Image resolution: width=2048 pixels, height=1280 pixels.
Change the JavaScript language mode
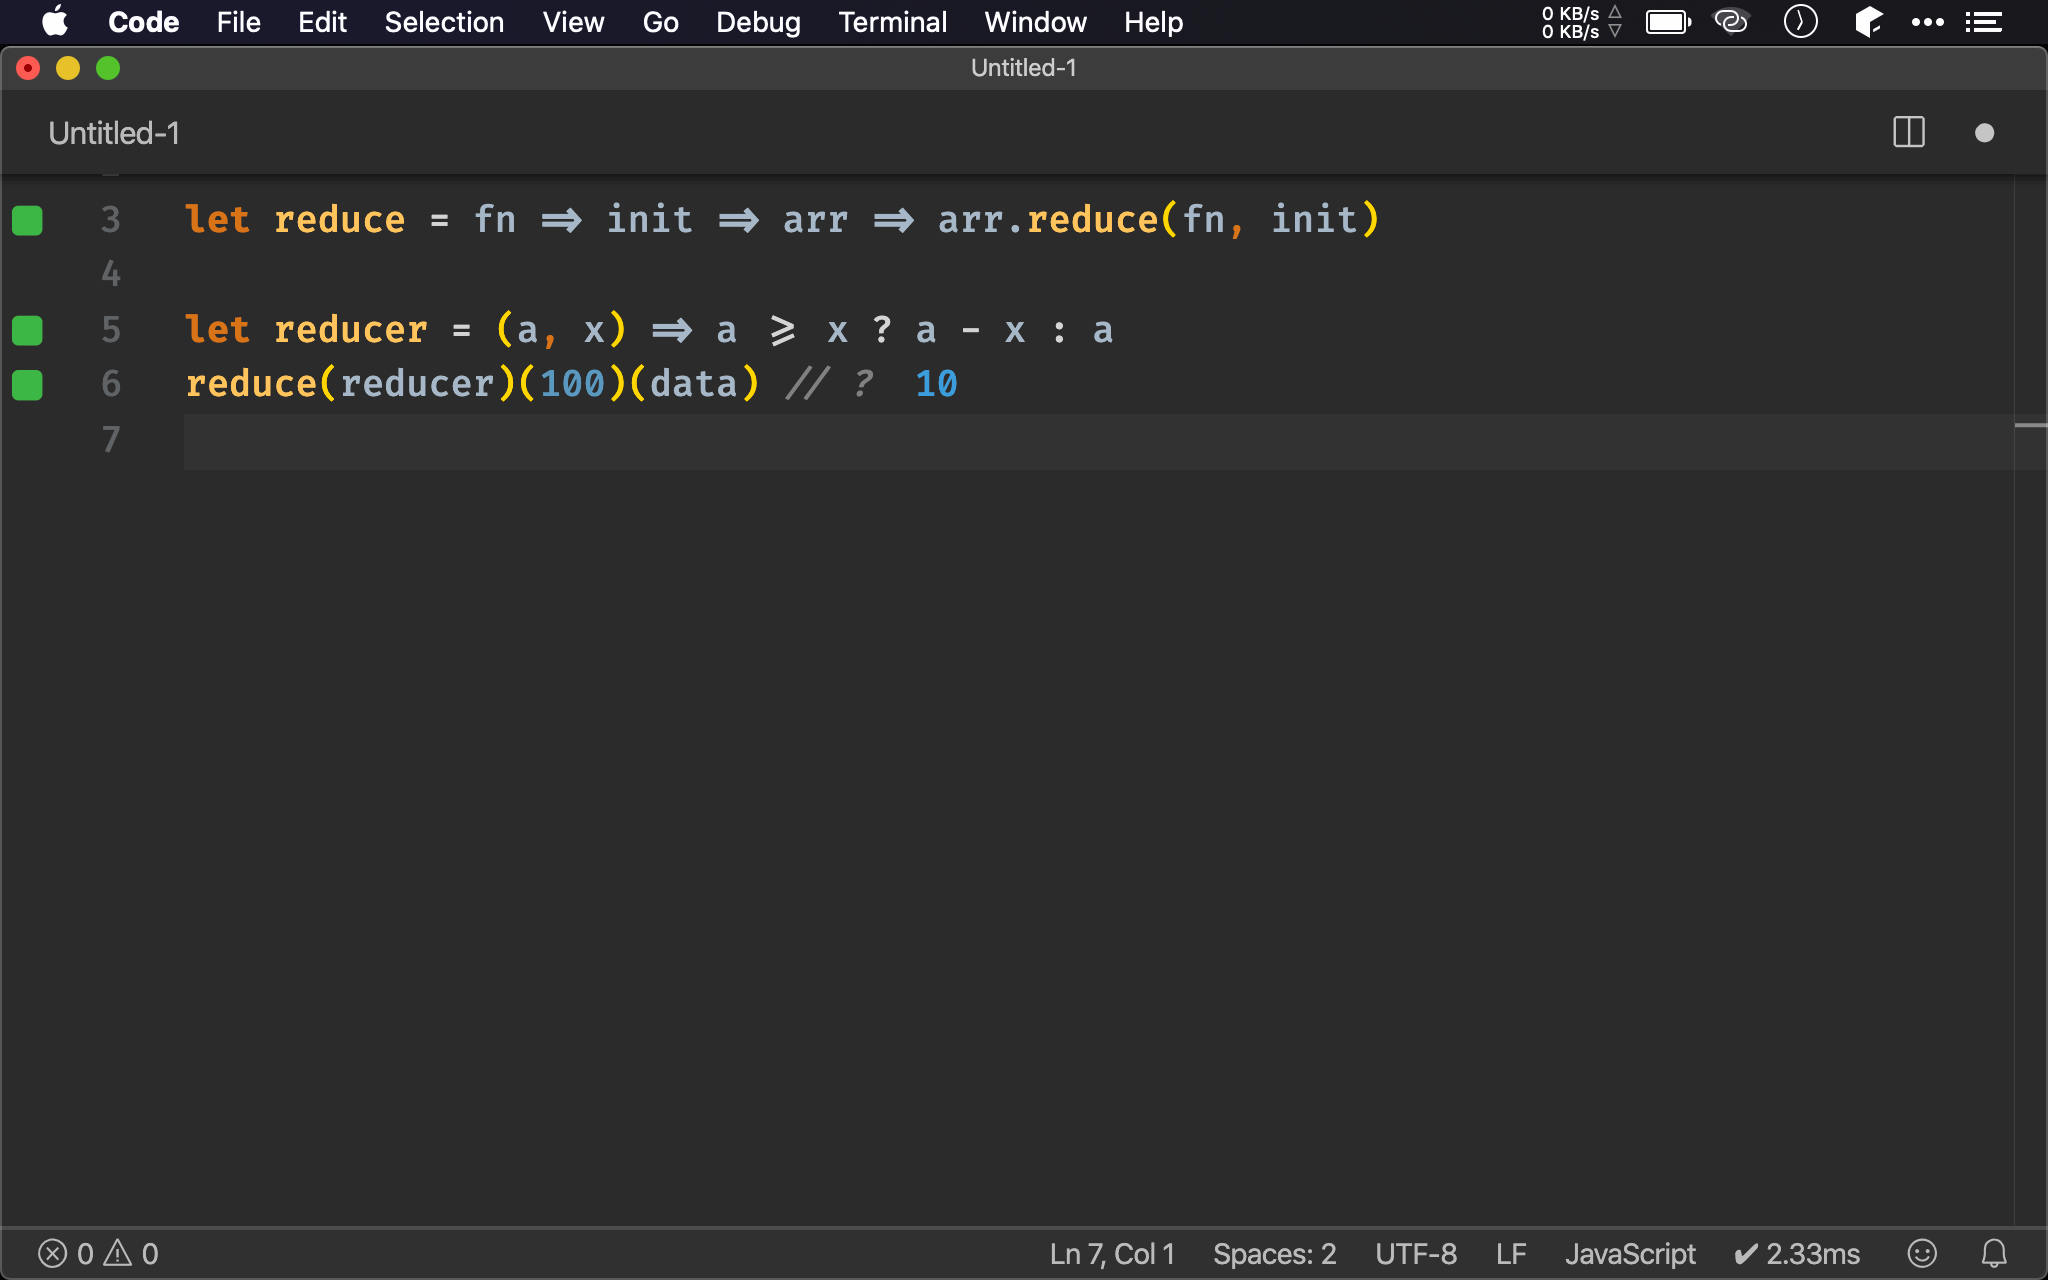point(1630,1254)
